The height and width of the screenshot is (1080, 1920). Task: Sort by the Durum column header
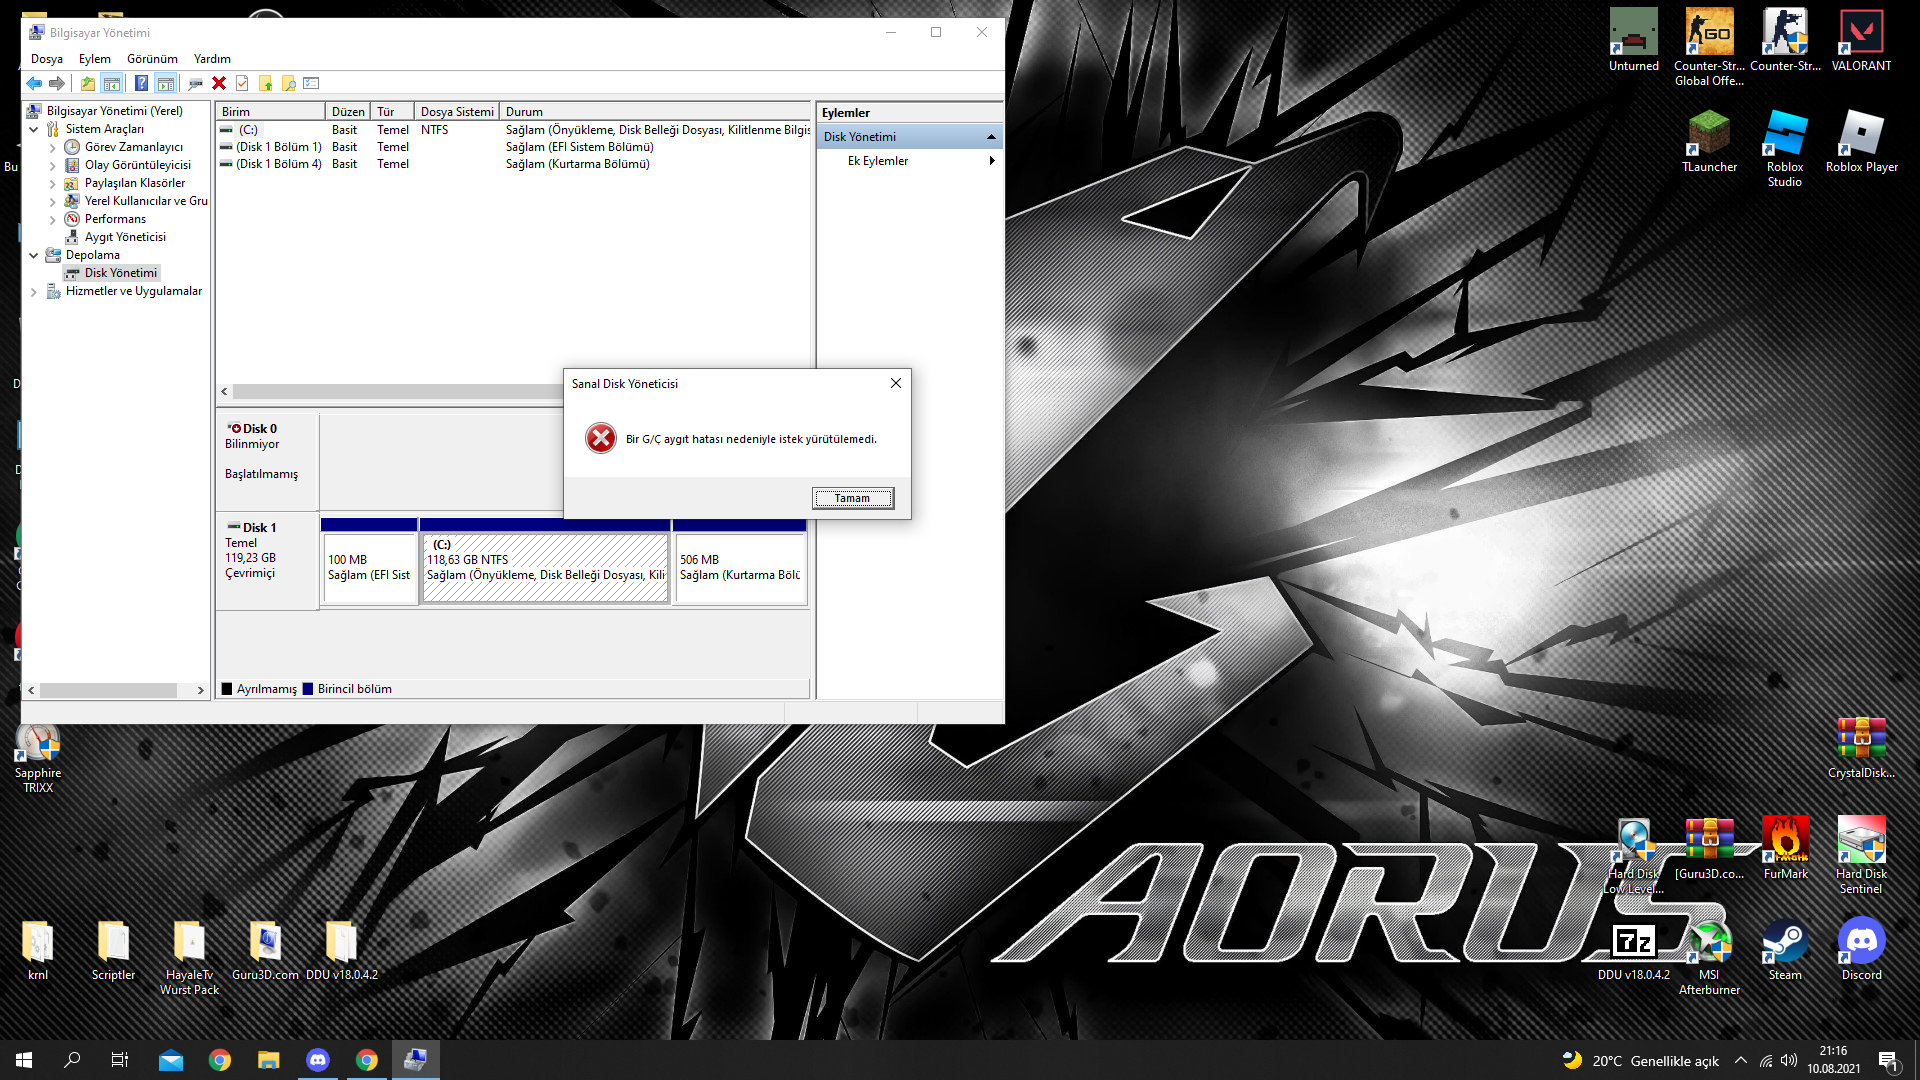[x=655, y=112]
